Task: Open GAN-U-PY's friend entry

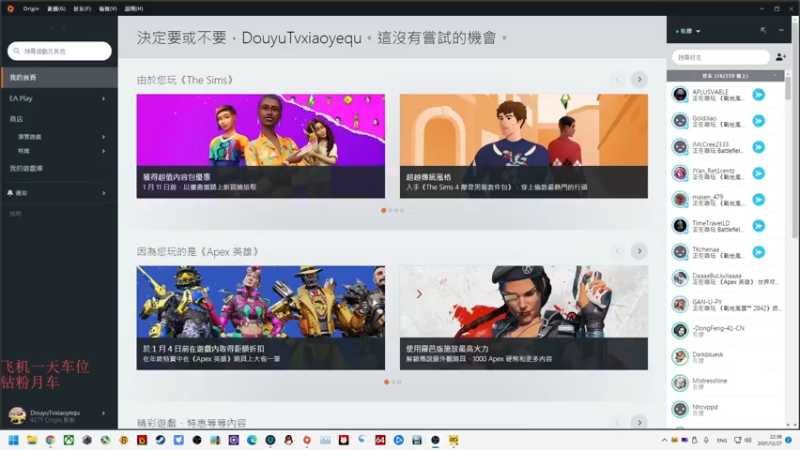Action: click(726, 305)
